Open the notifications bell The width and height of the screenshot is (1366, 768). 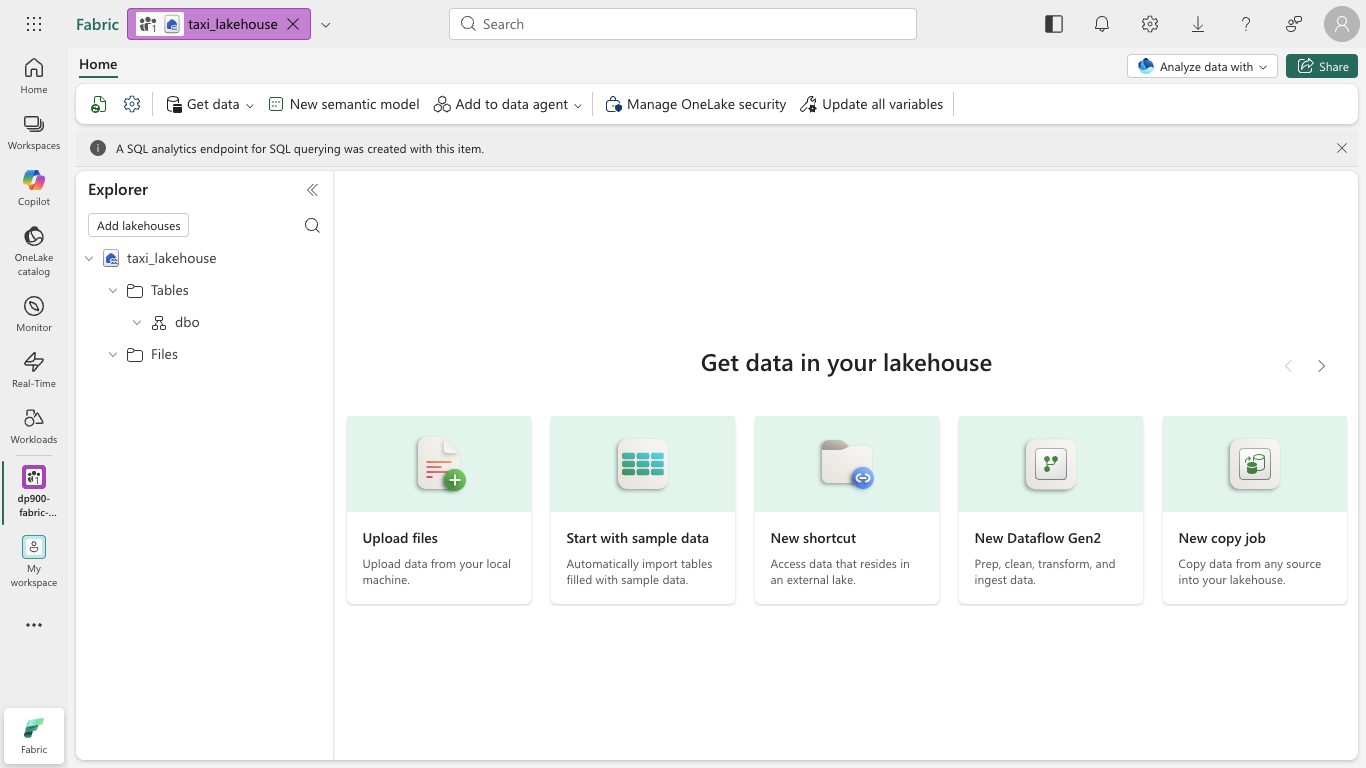1102,24
